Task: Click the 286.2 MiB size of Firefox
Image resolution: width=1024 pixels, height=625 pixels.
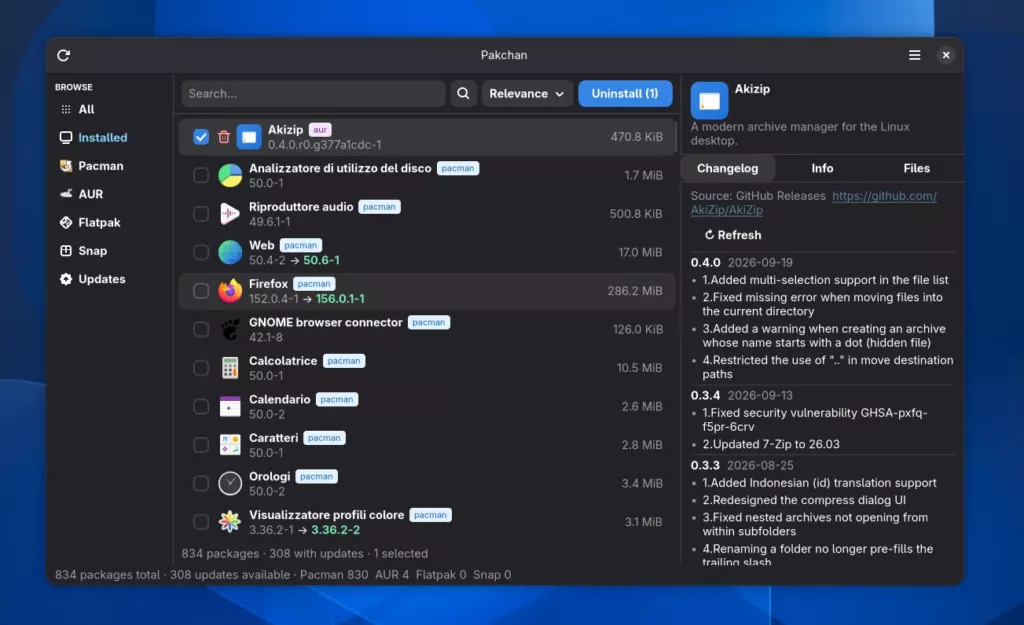Action: pos(635,291)
